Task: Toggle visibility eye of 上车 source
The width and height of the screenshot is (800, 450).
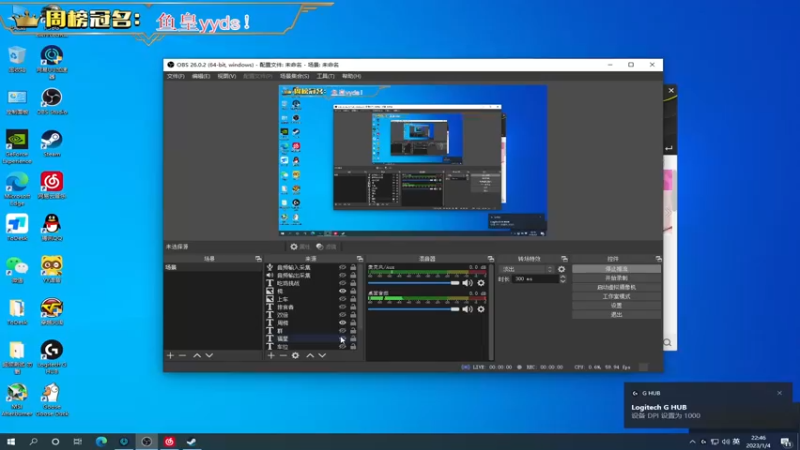Action: pos(342,299)
